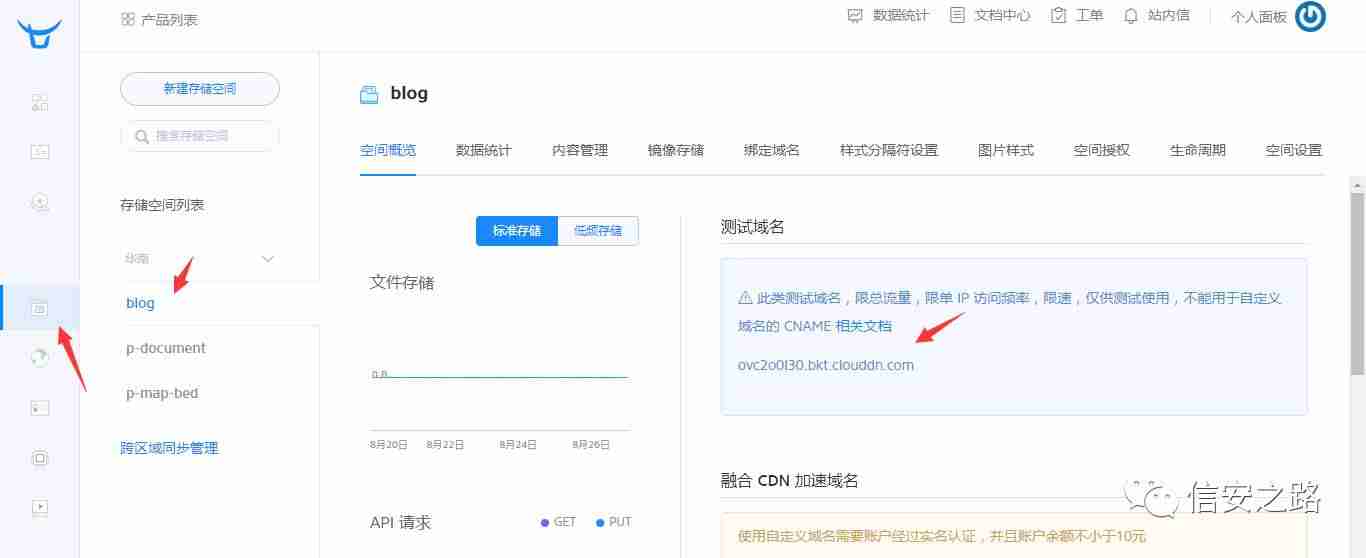This screenshot has height=558, width=1366.
Task: Click the 数据统计 chart icon in header
Action: [855, 16]
